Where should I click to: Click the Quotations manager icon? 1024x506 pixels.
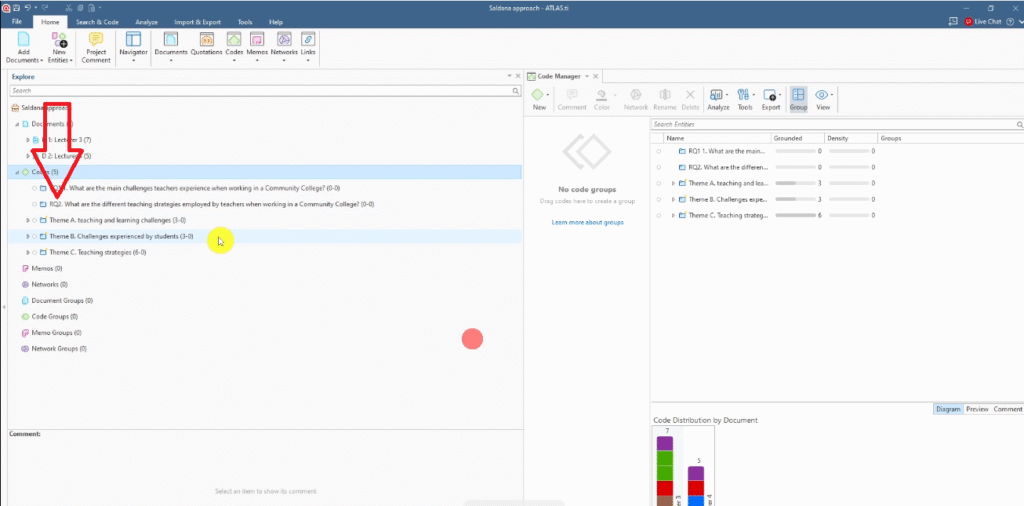point(206,40)
